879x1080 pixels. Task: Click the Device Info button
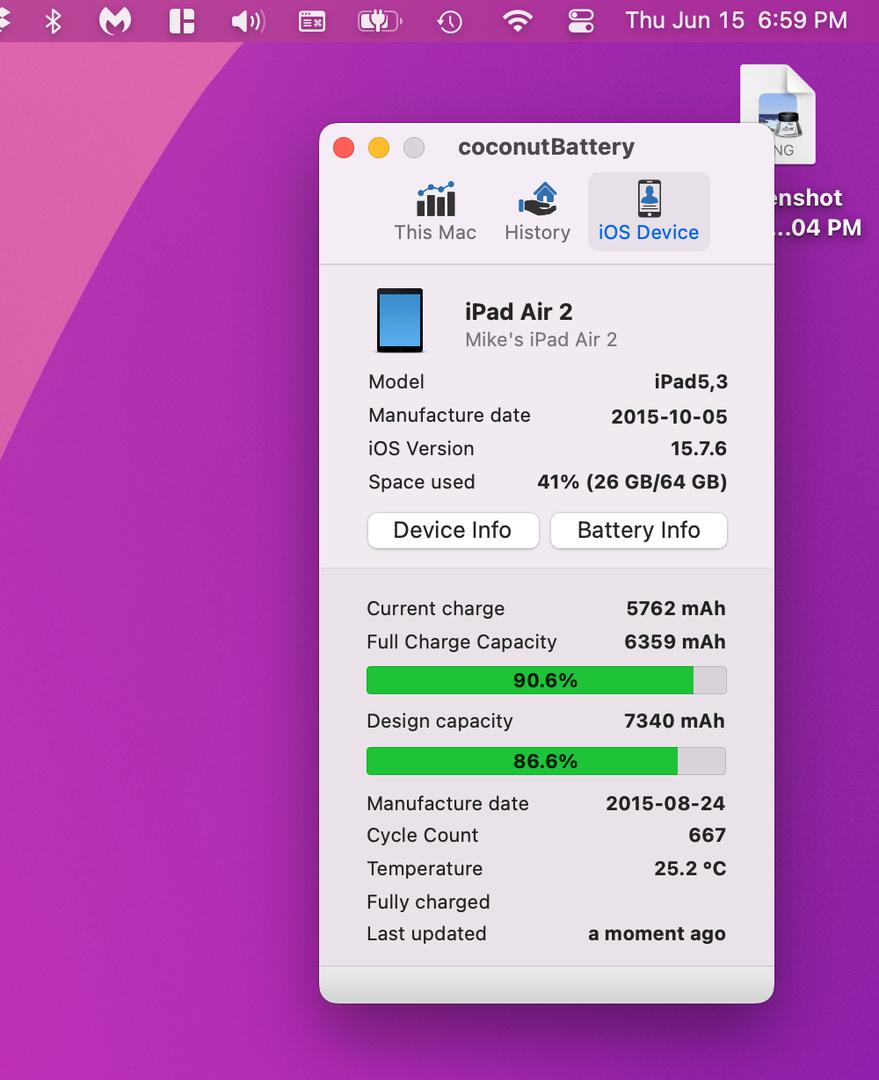coord(453,530)
